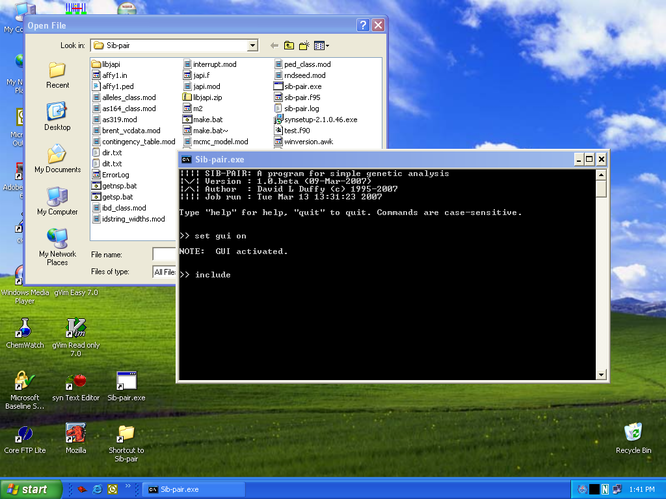Select file rndseed.mod
The image size is (666, 499).
(300, 75)
